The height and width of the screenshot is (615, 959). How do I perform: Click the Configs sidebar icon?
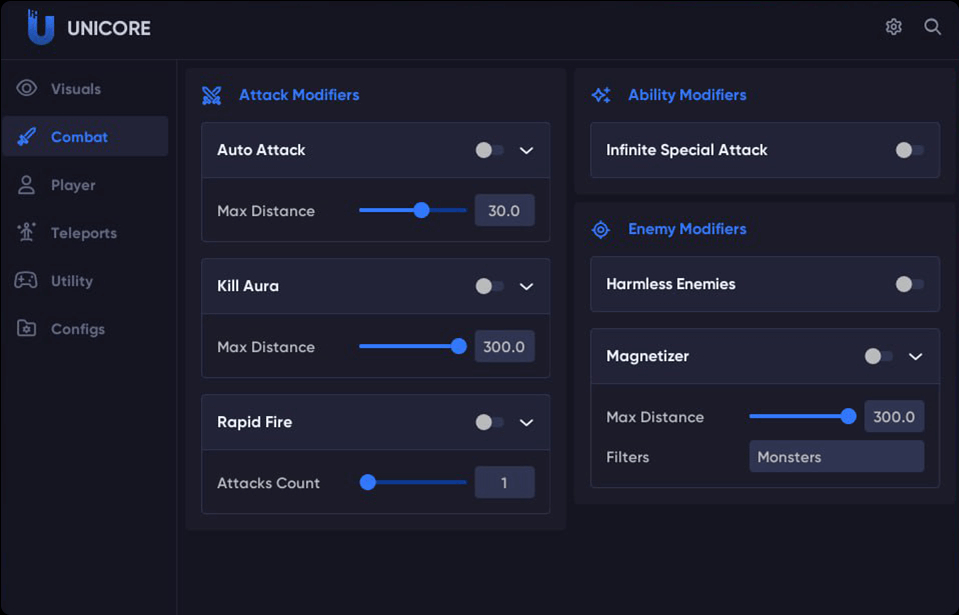tap(24, 328)
